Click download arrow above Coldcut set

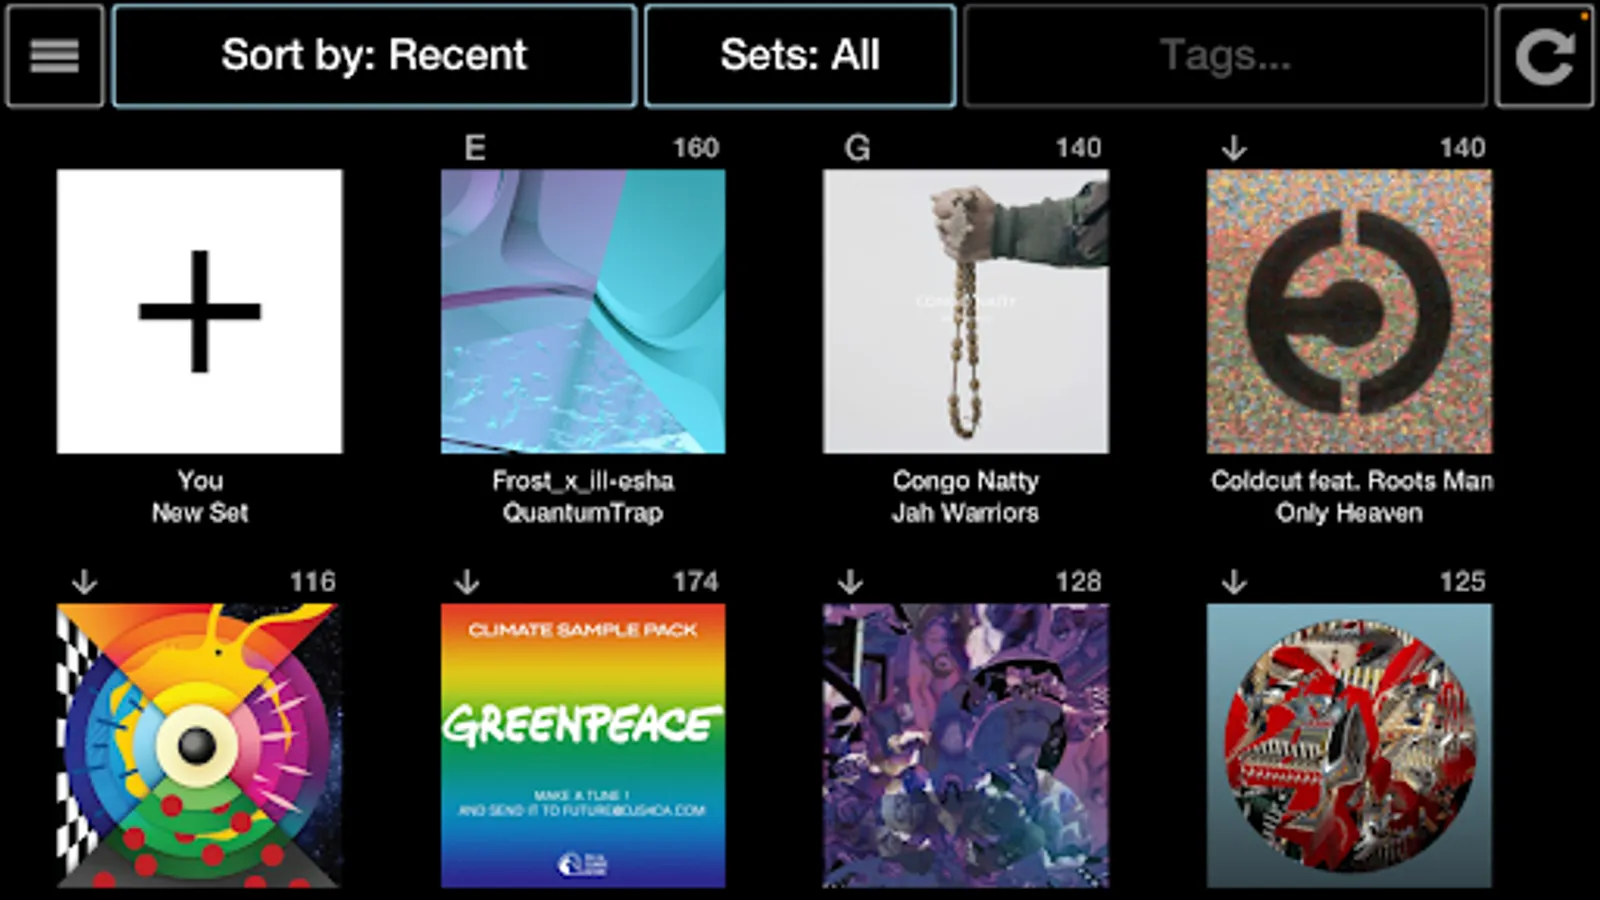point(1234,148)
